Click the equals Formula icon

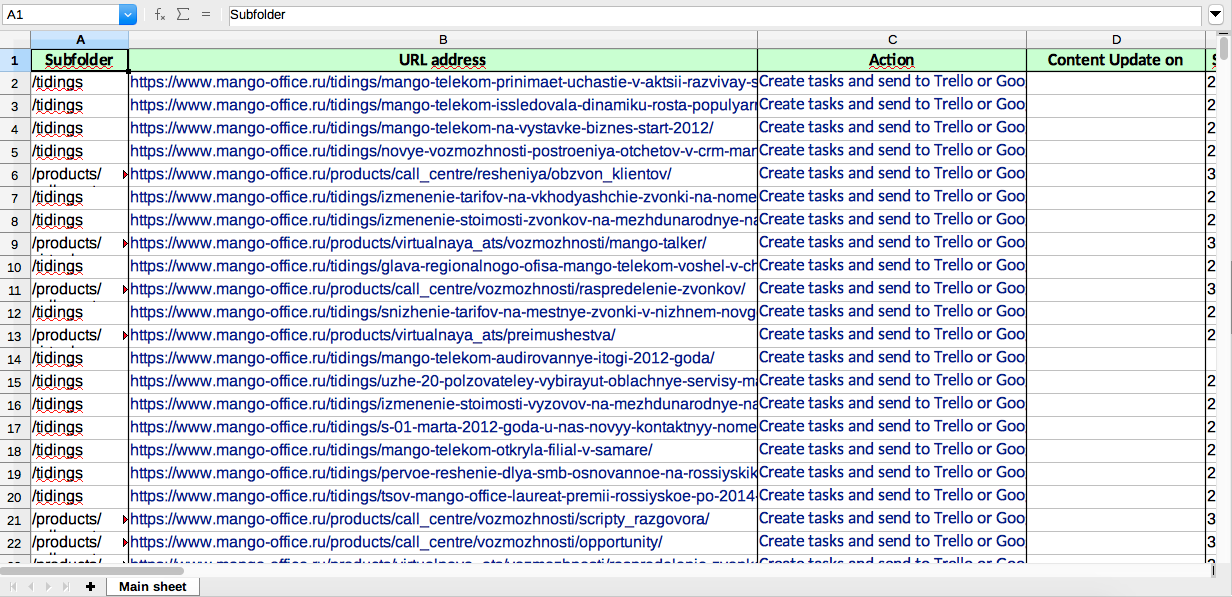206,15
